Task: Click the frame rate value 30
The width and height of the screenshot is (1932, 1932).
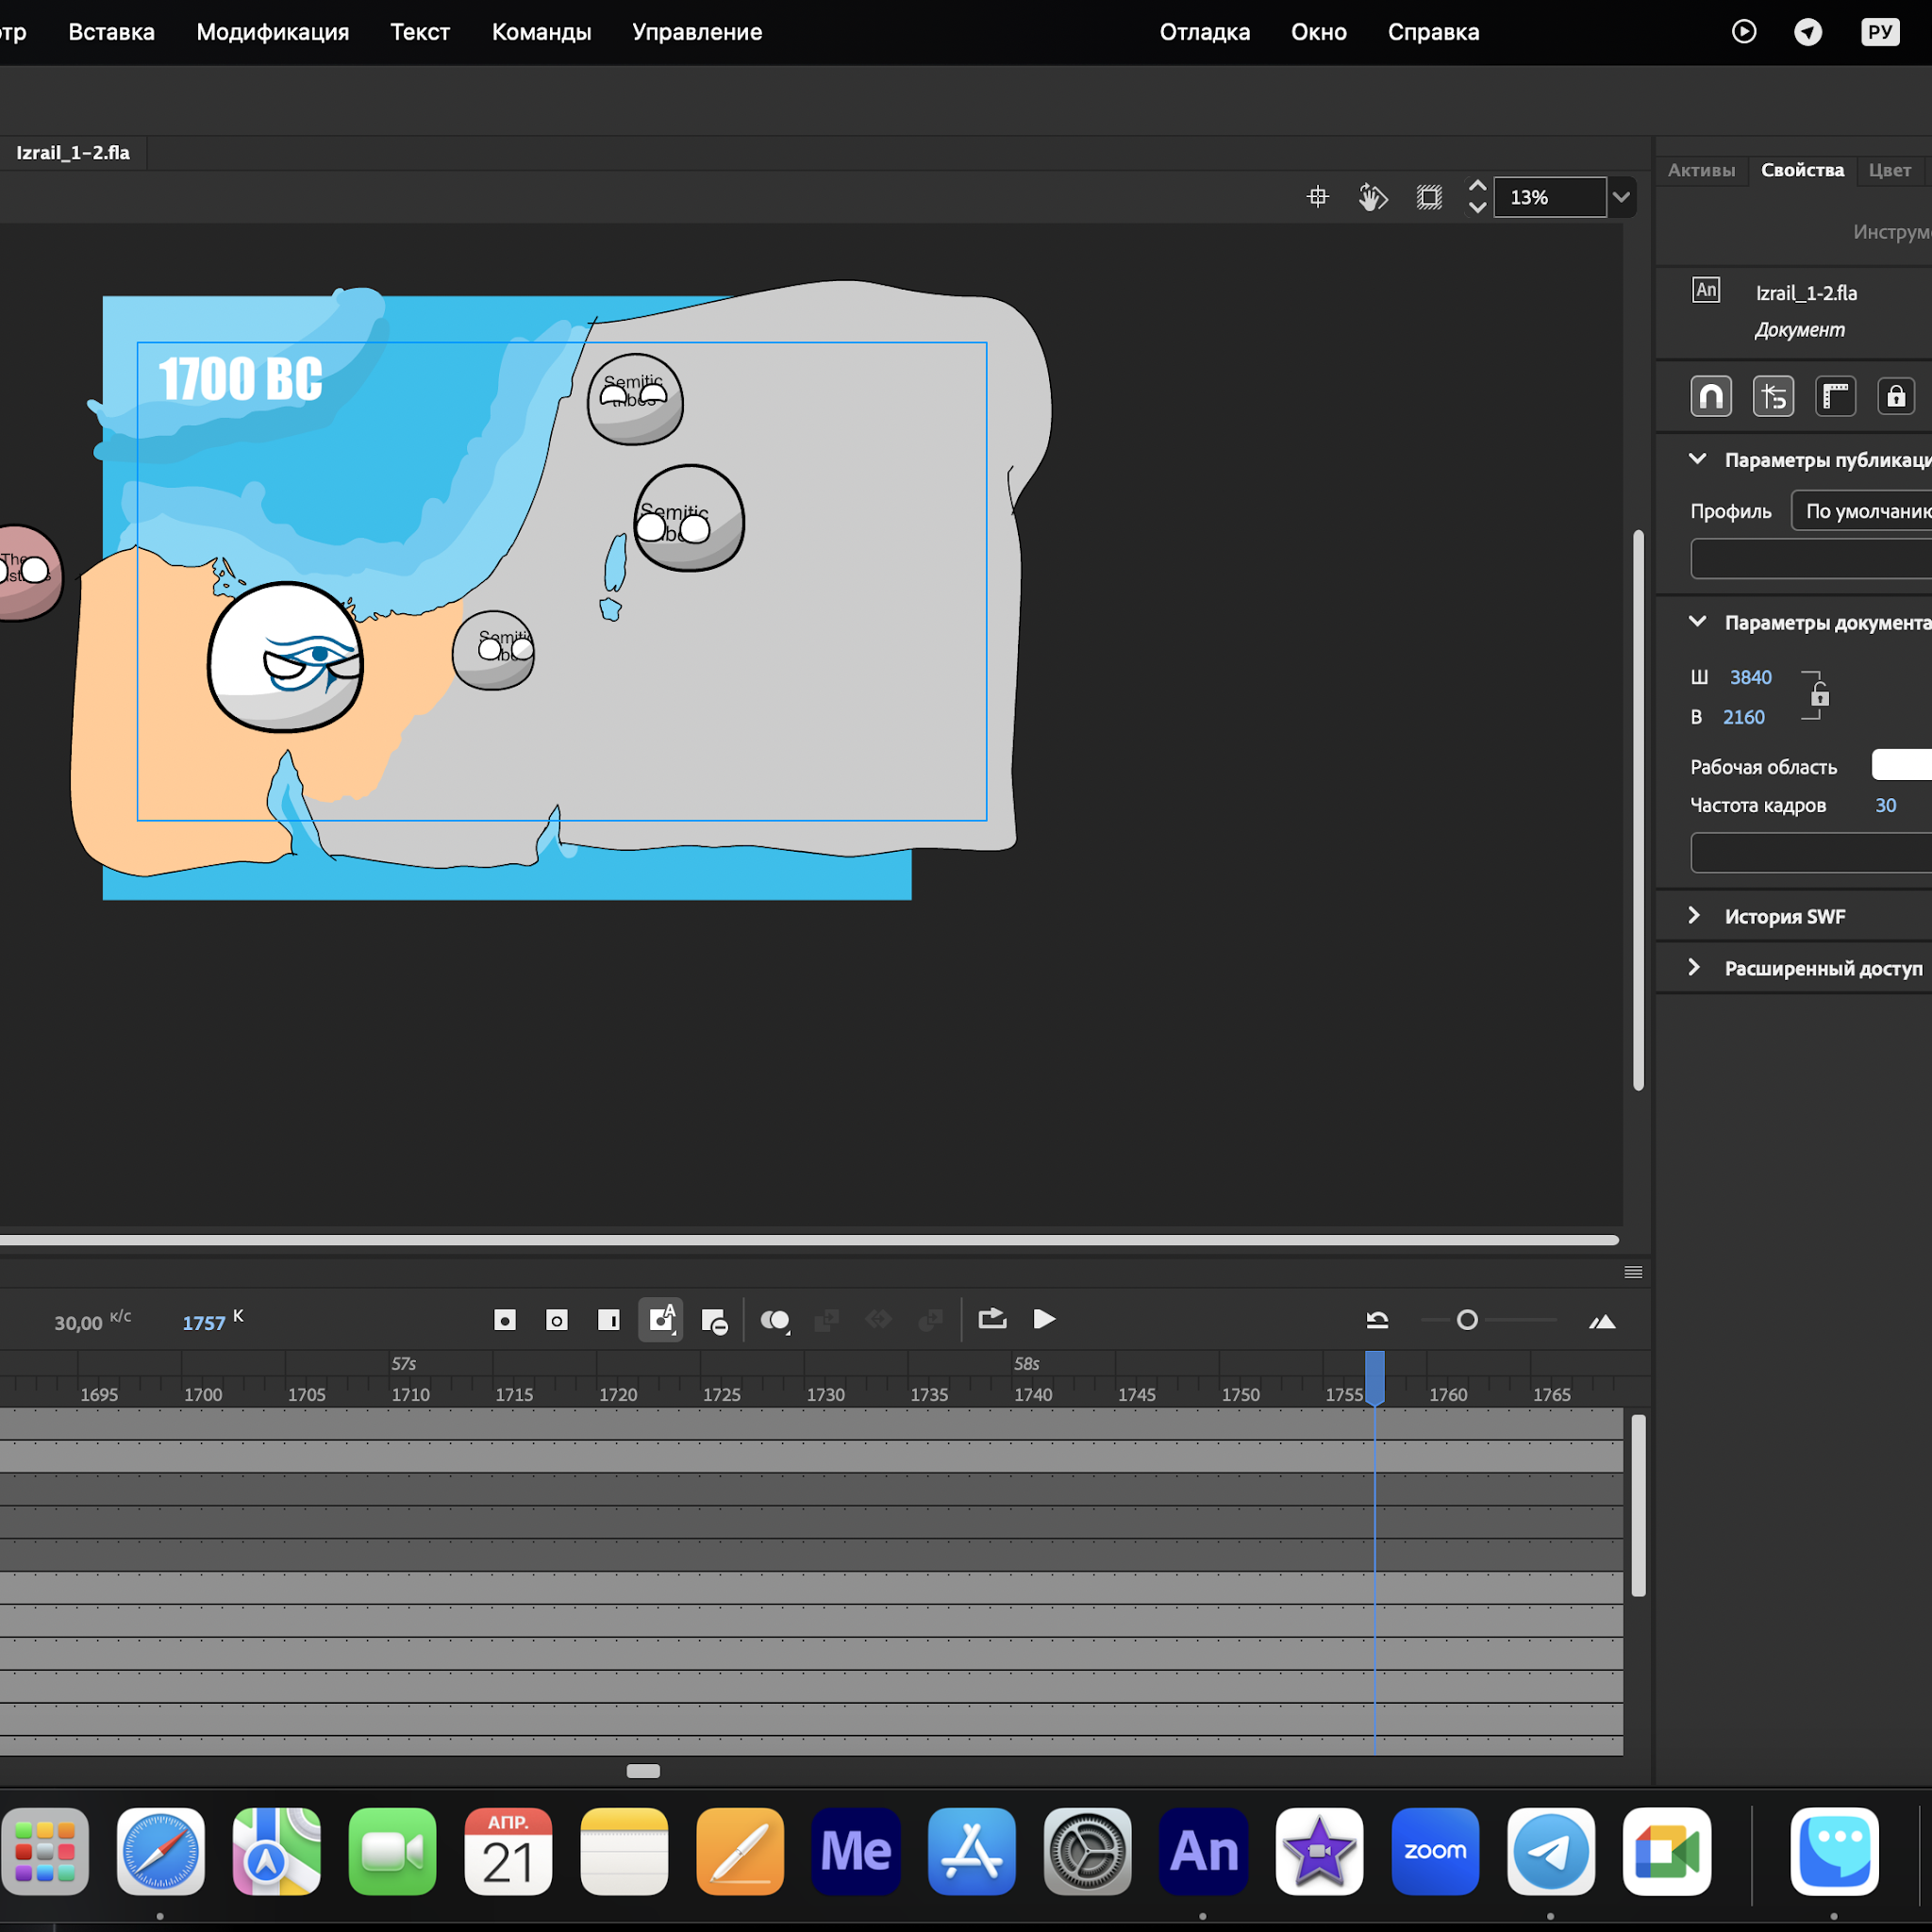Action: point(1885,805)
